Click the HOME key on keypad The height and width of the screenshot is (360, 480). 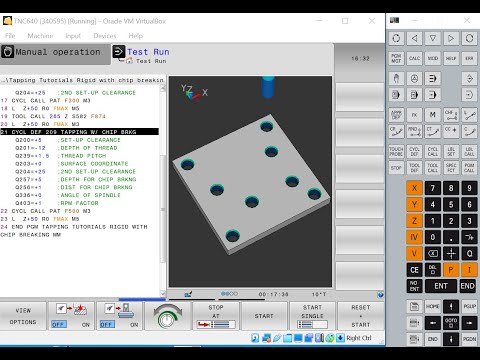pos(433,306)
